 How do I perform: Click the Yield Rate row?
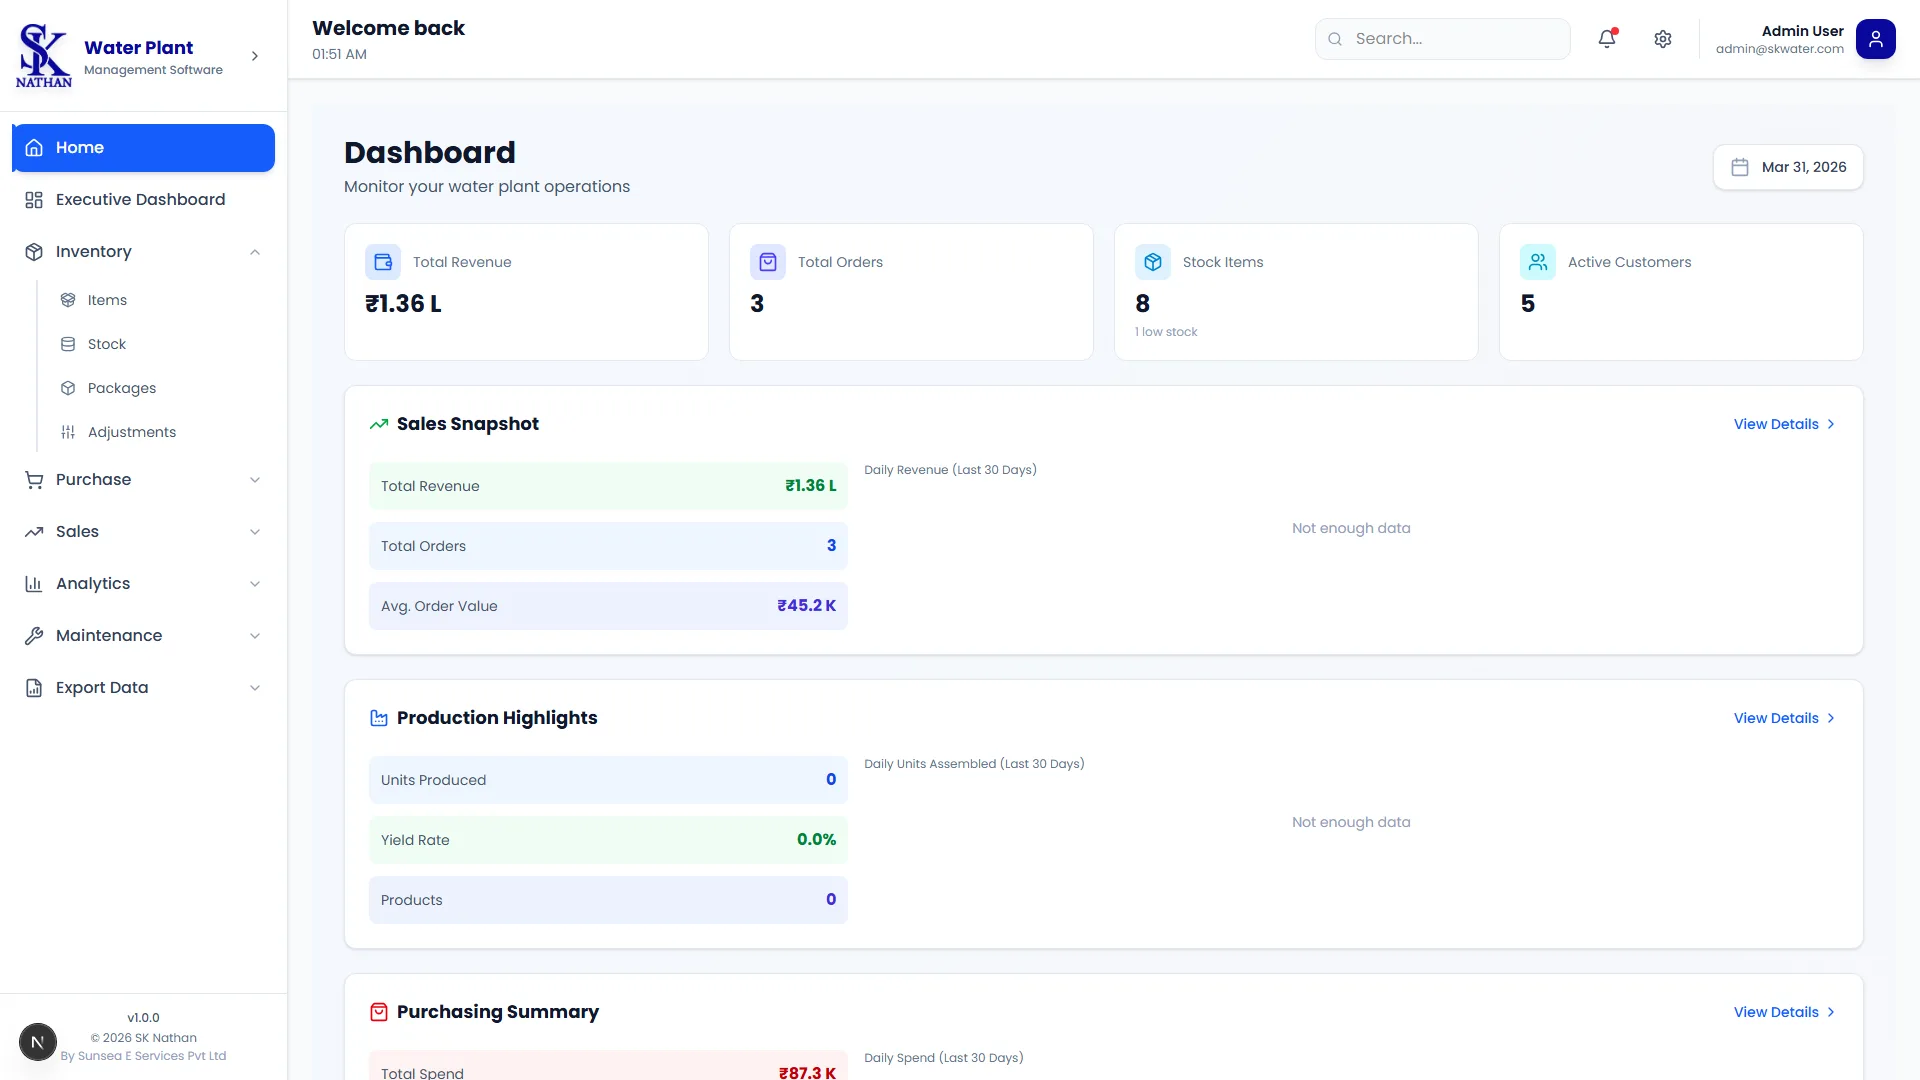(608, 840)
